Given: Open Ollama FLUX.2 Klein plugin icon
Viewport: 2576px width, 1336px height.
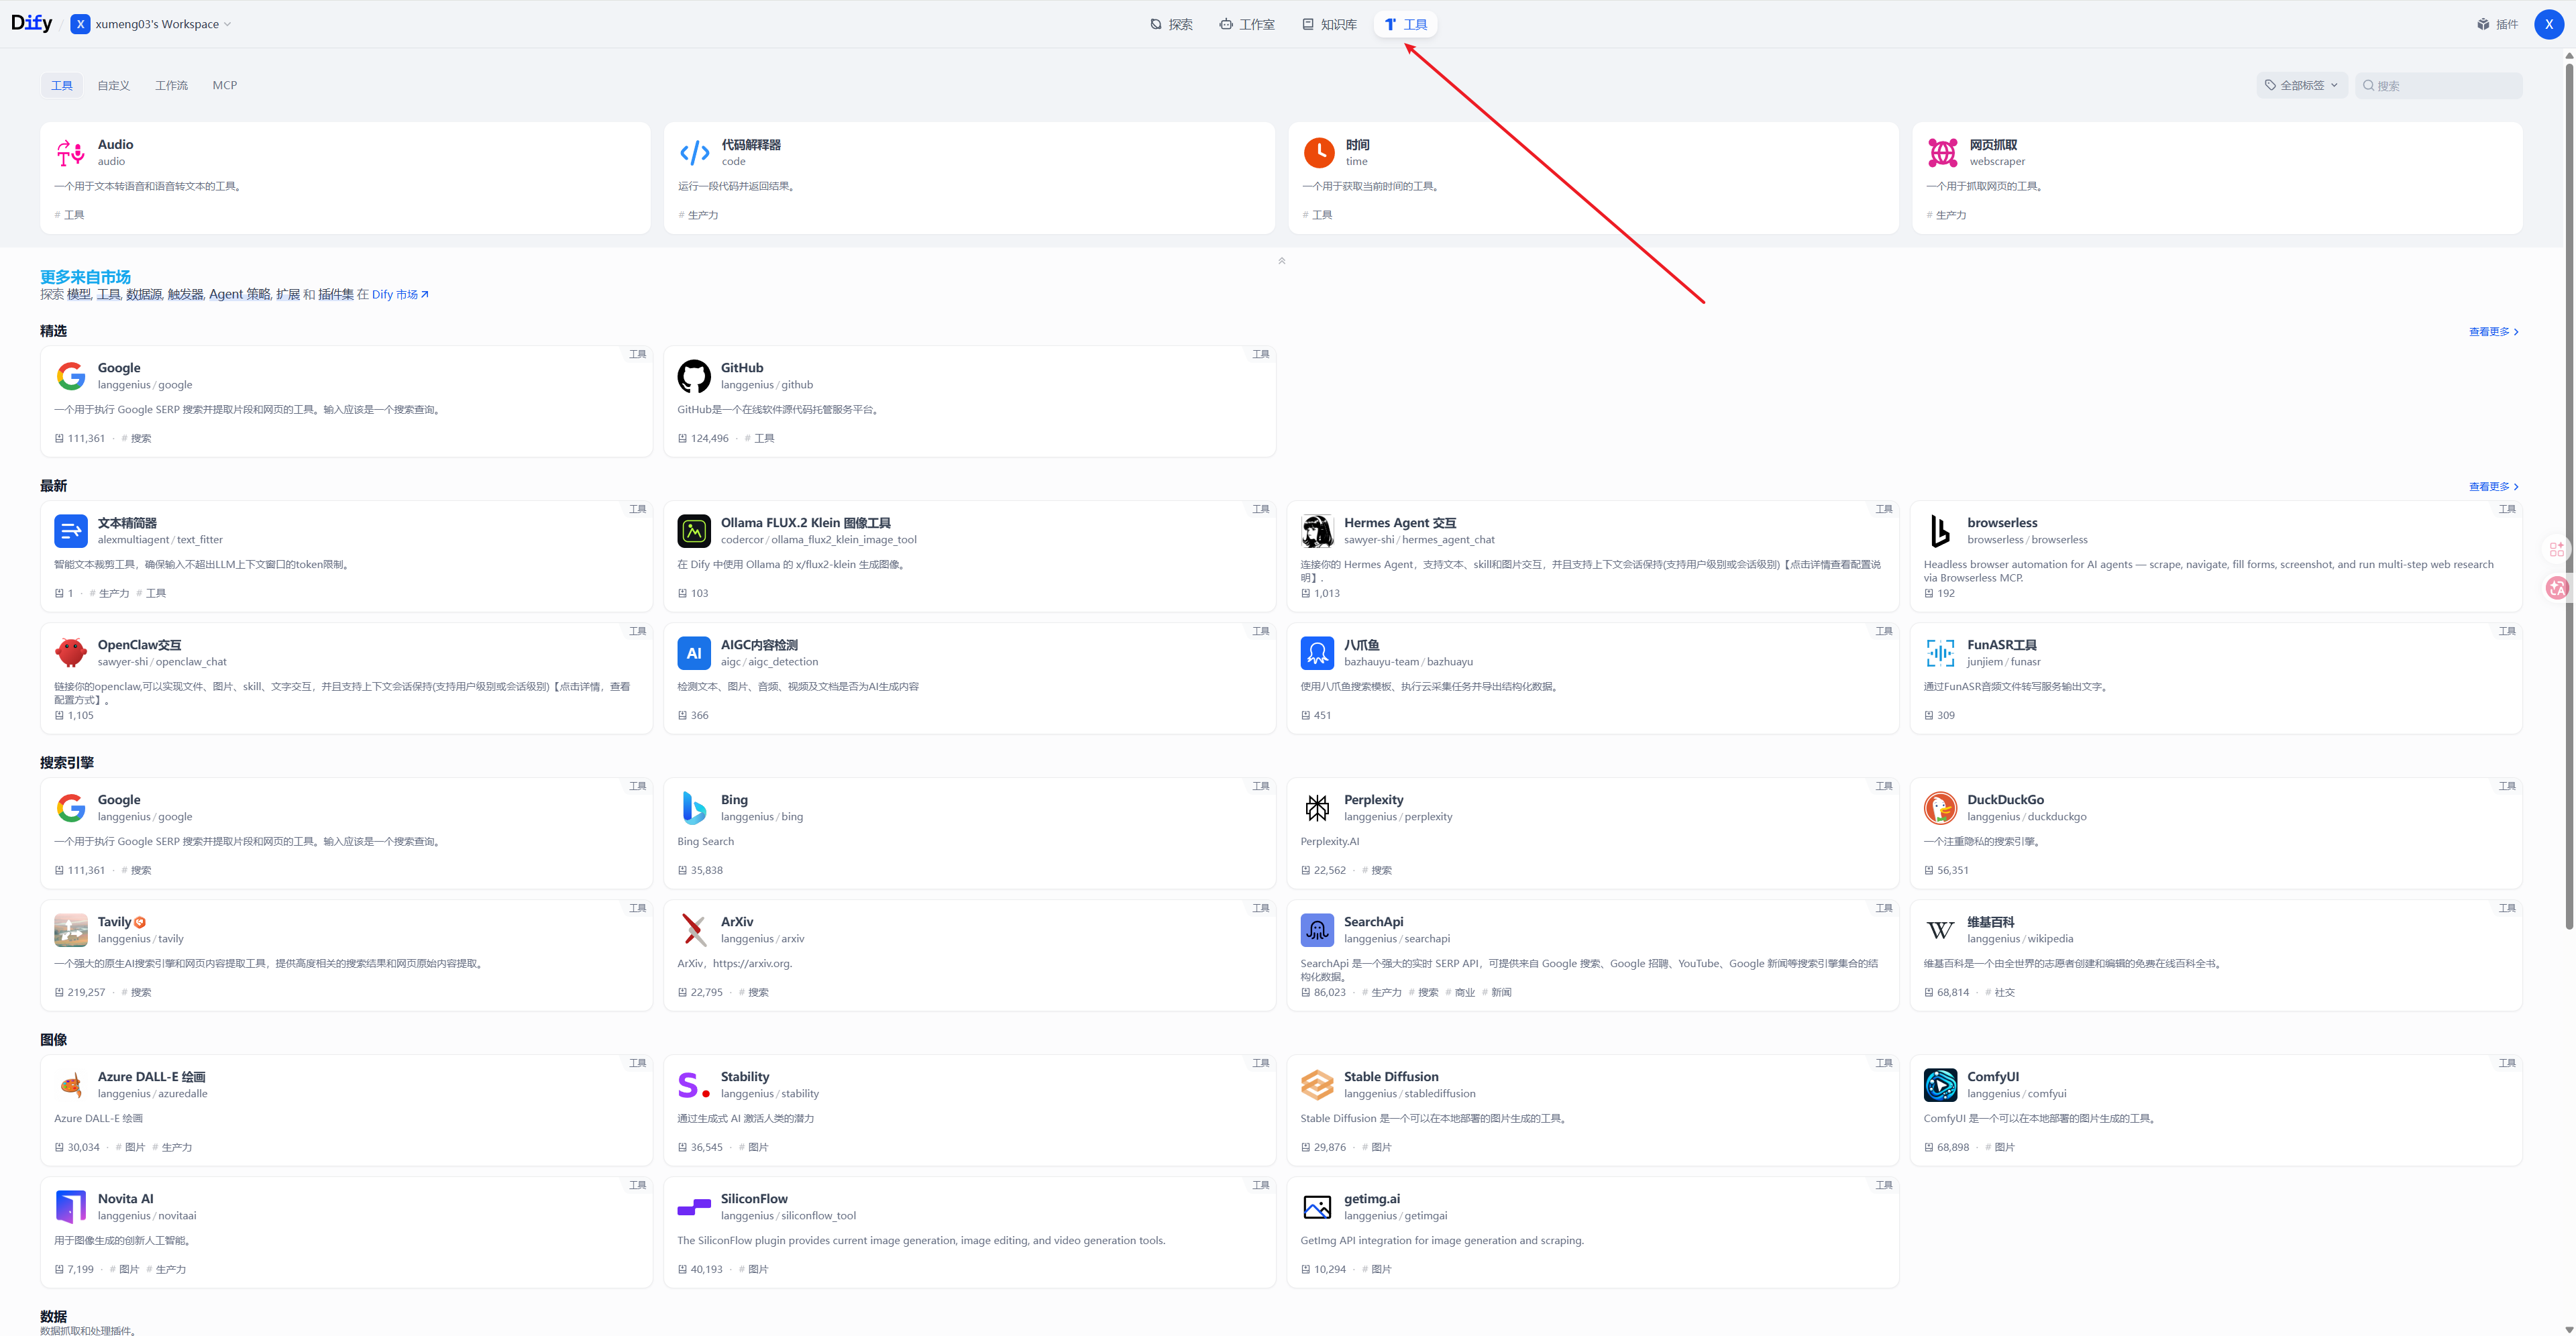Looking at the screenshot, I should 694,531.
